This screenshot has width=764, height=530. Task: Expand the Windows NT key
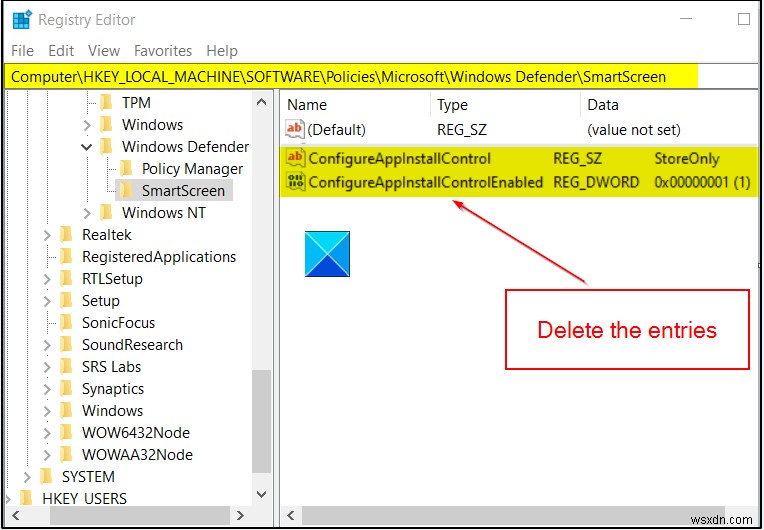pyautogui.click(x=87, y=213)
